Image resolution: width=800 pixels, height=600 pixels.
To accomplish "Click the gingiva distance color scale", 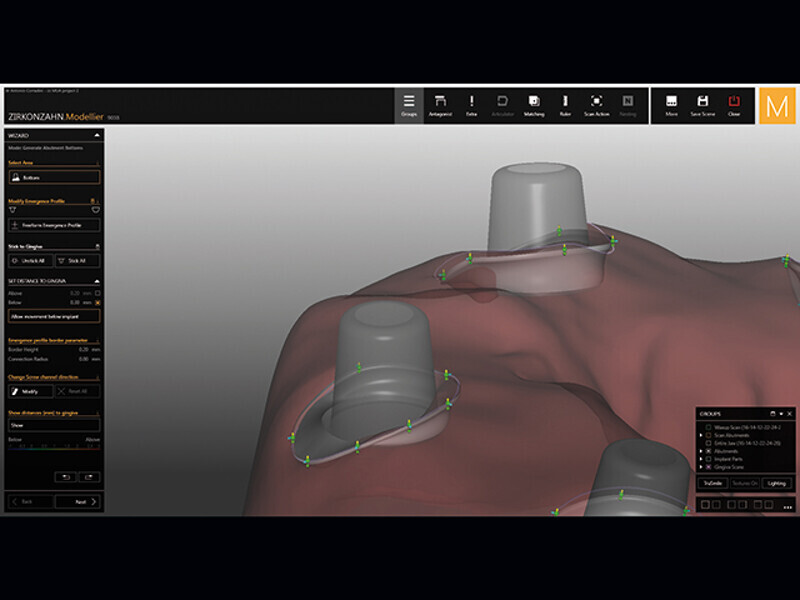I will click(54, 447).
